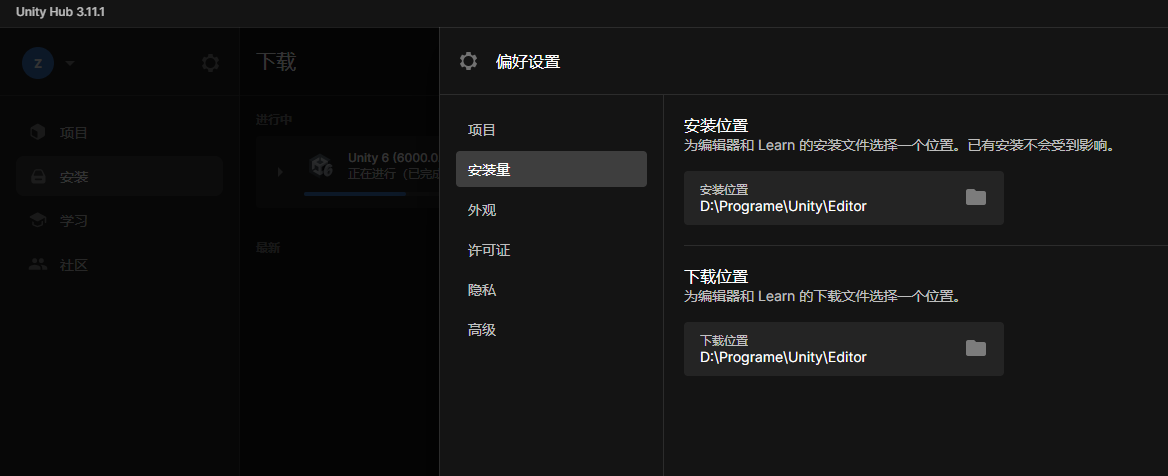1168x476 pixels.
Task: Click the 下载 panel title
Action: [x=276, y=62]
